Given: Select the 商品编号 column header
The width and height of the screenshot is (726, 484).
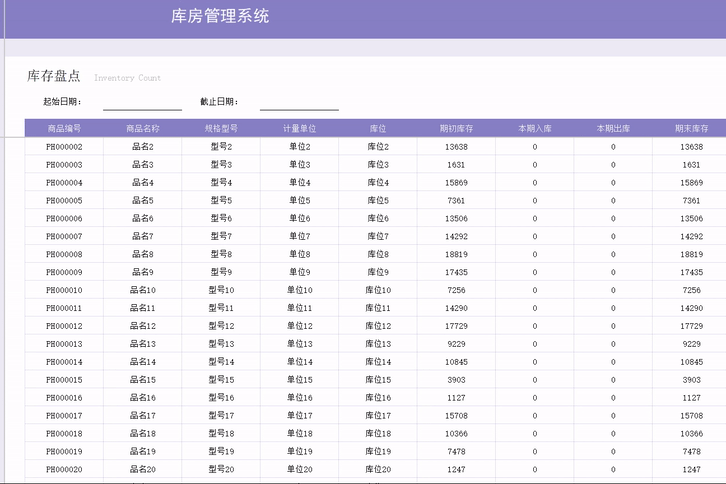Looking at the screenshot, I should pyautogui.click(x=64, y=128).
